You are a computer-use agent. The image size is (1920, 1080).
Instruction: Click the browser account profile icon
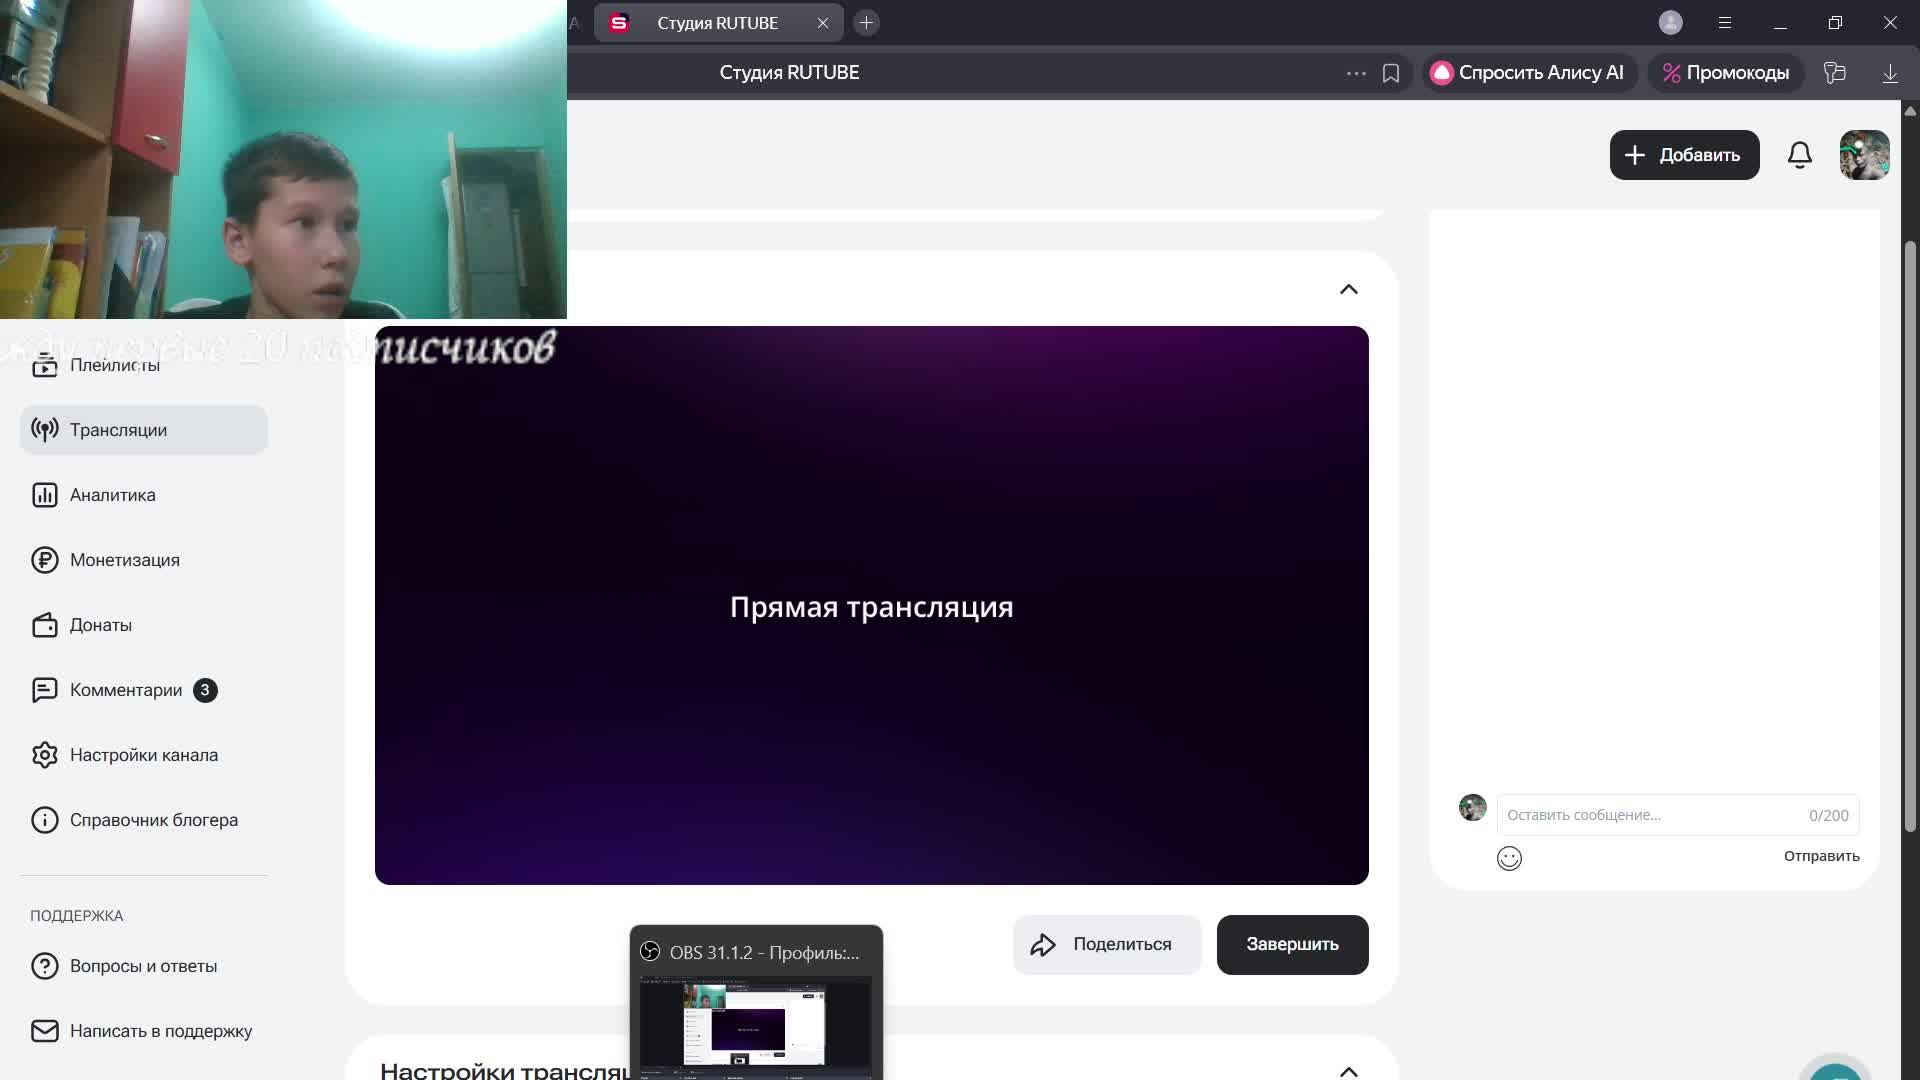[1670, 22]
